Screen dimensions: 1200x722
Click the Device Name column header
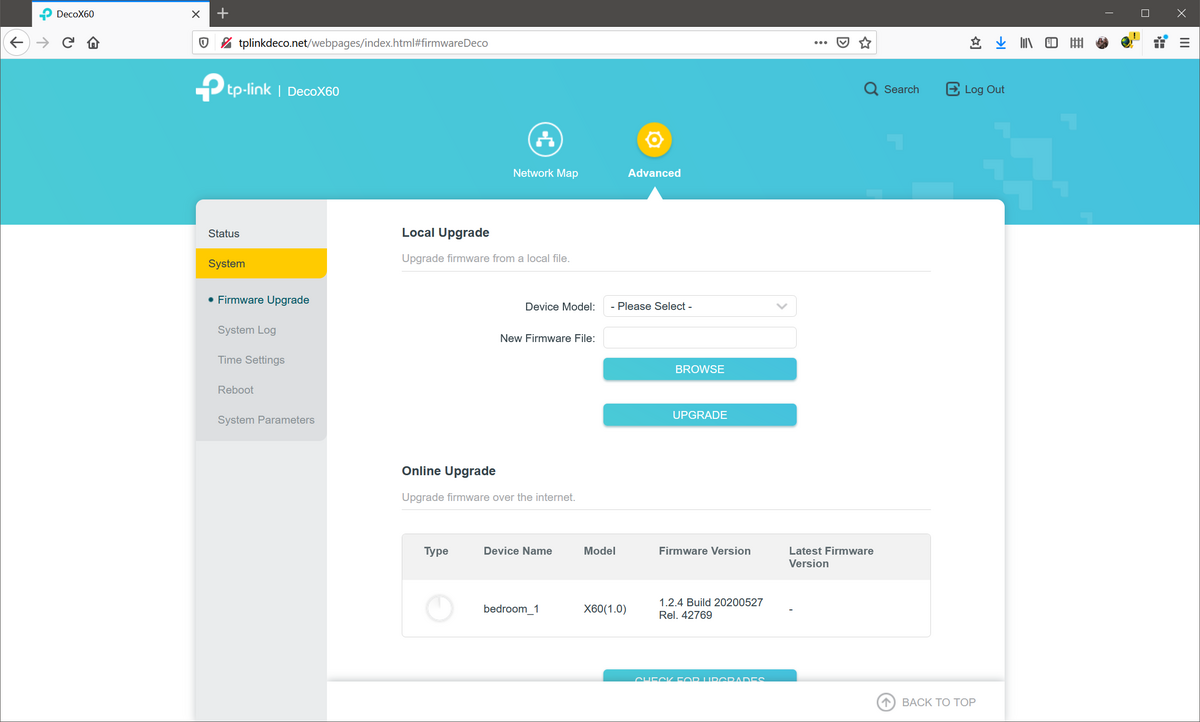(x=518, y=551)
